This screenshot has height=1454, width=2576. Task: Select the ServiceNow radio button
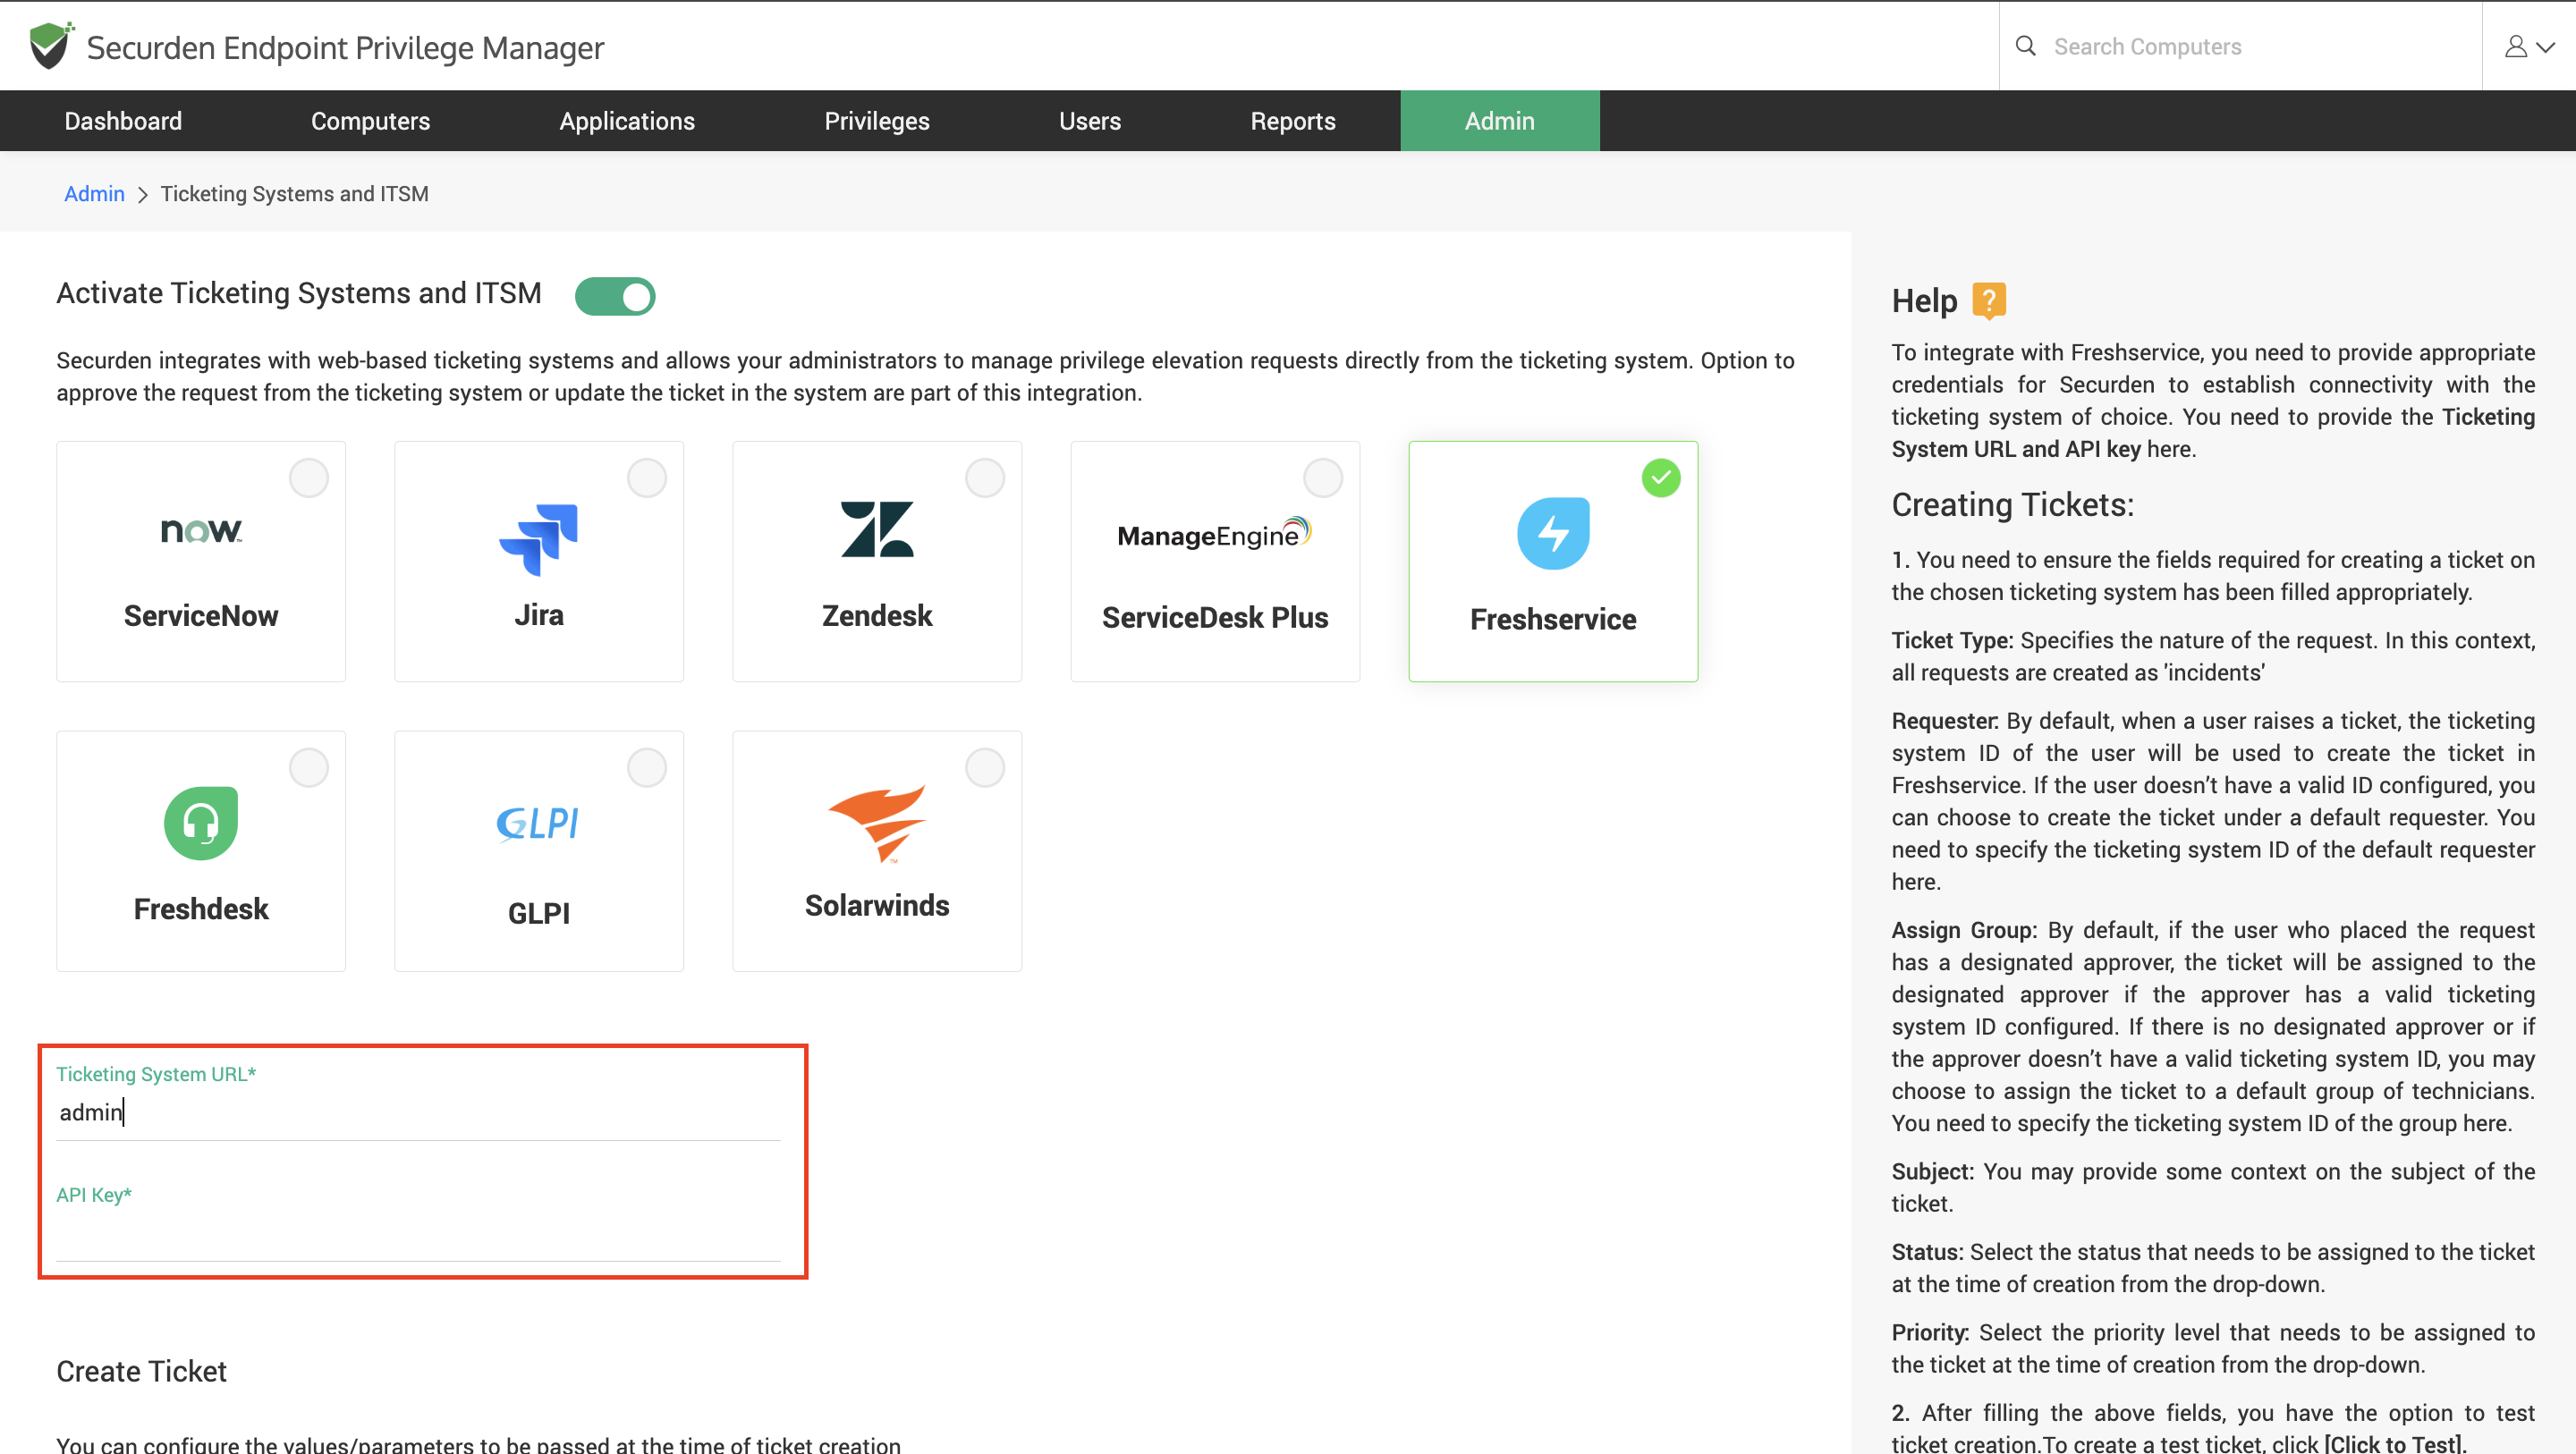click(308, 478)
